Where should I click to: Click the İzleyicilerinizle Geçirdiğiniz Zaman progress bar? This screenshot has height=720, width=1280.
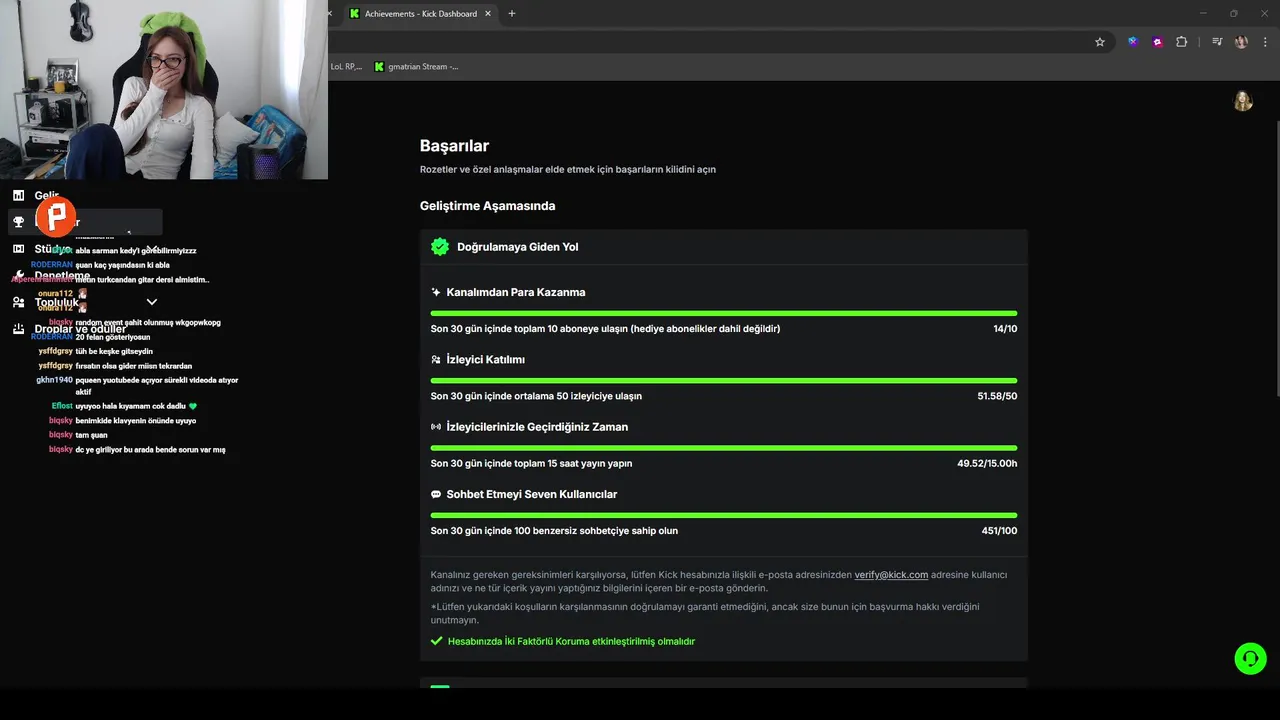724,447
